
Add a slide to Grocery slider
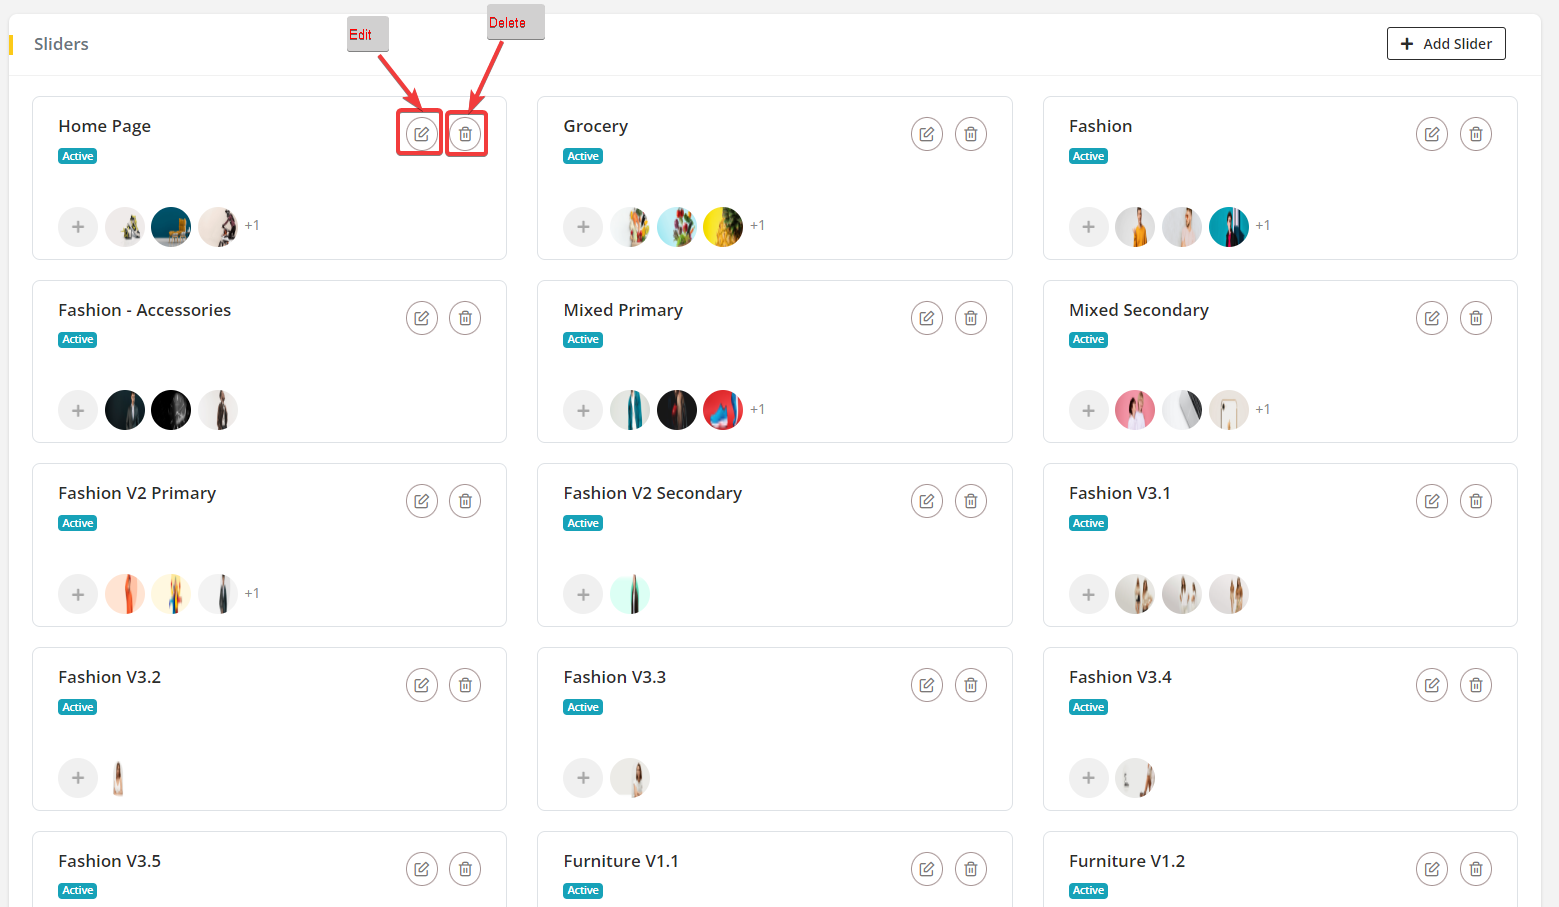coord(583,227)
